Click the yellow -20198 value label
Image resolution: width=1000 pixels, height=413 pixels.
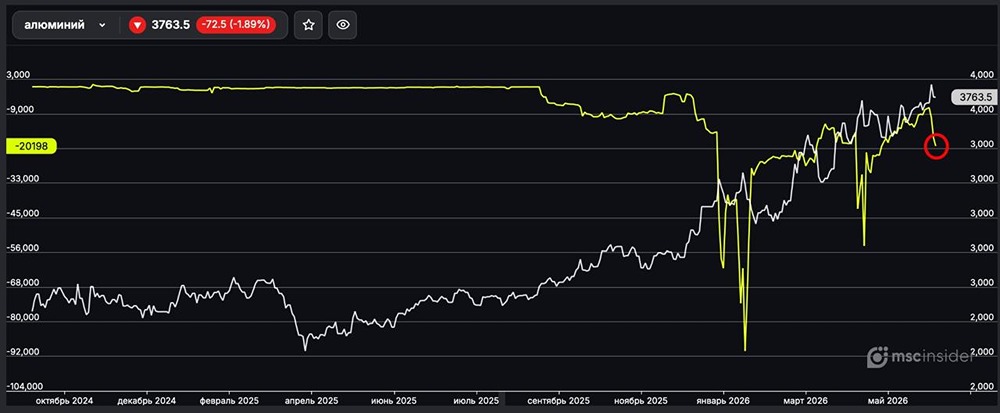click(x=31, y=147)
